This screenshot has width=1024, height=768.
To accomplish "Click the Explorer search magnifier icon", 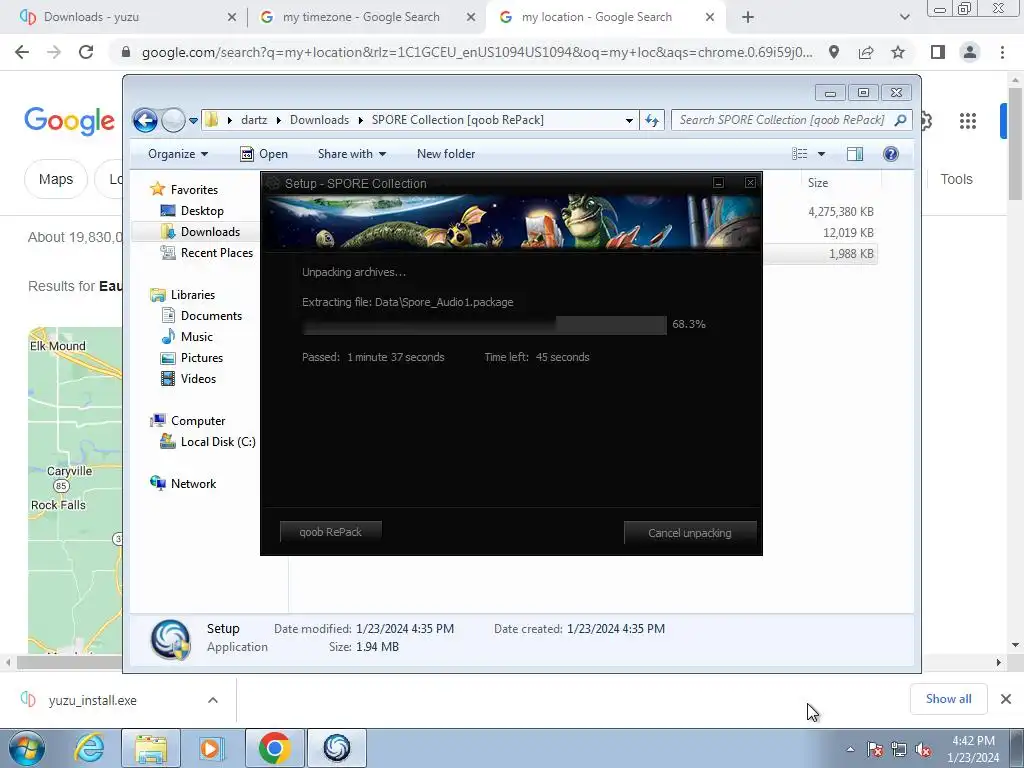I will (901, 120).
